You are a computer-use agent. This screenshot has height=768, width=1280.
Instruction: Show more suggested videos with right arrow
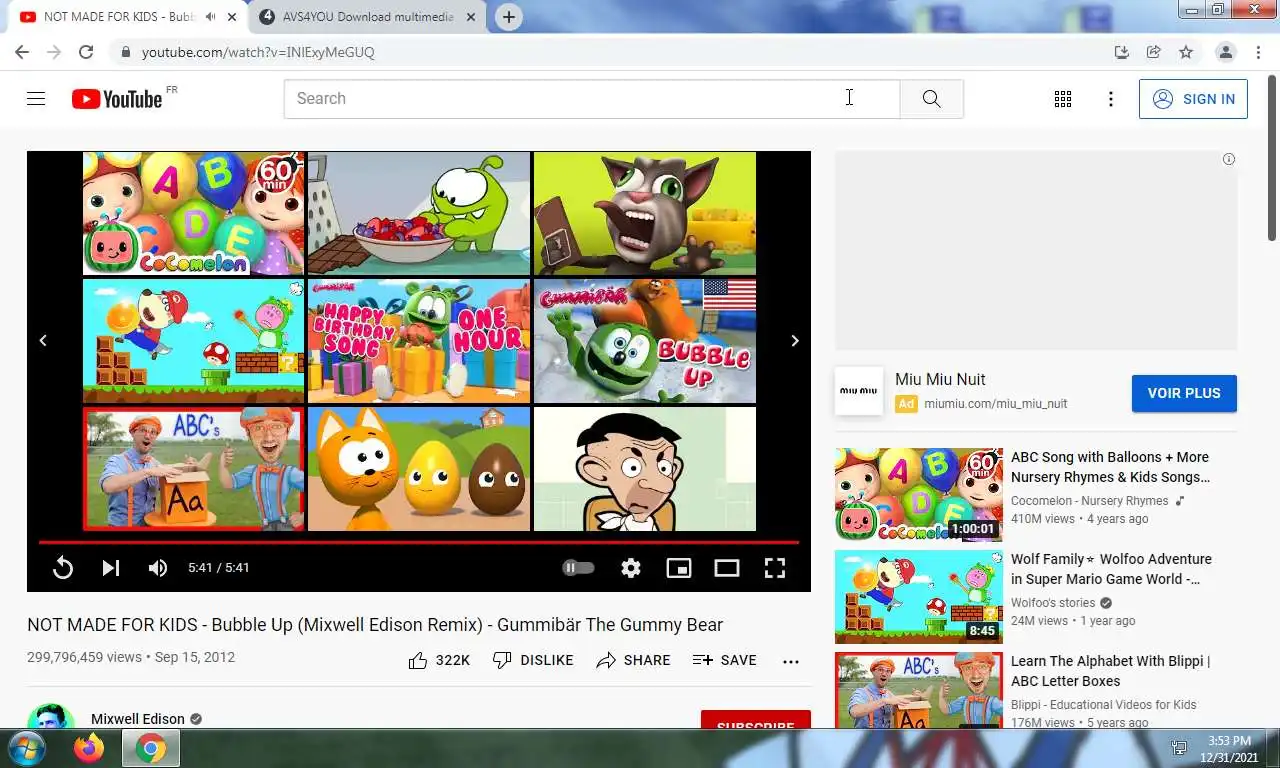point(795,341)
